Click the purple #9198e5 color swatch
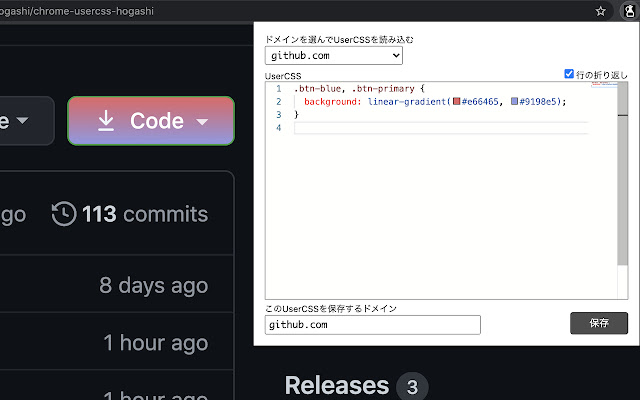 pyautogui.click(x=515, y=102)
